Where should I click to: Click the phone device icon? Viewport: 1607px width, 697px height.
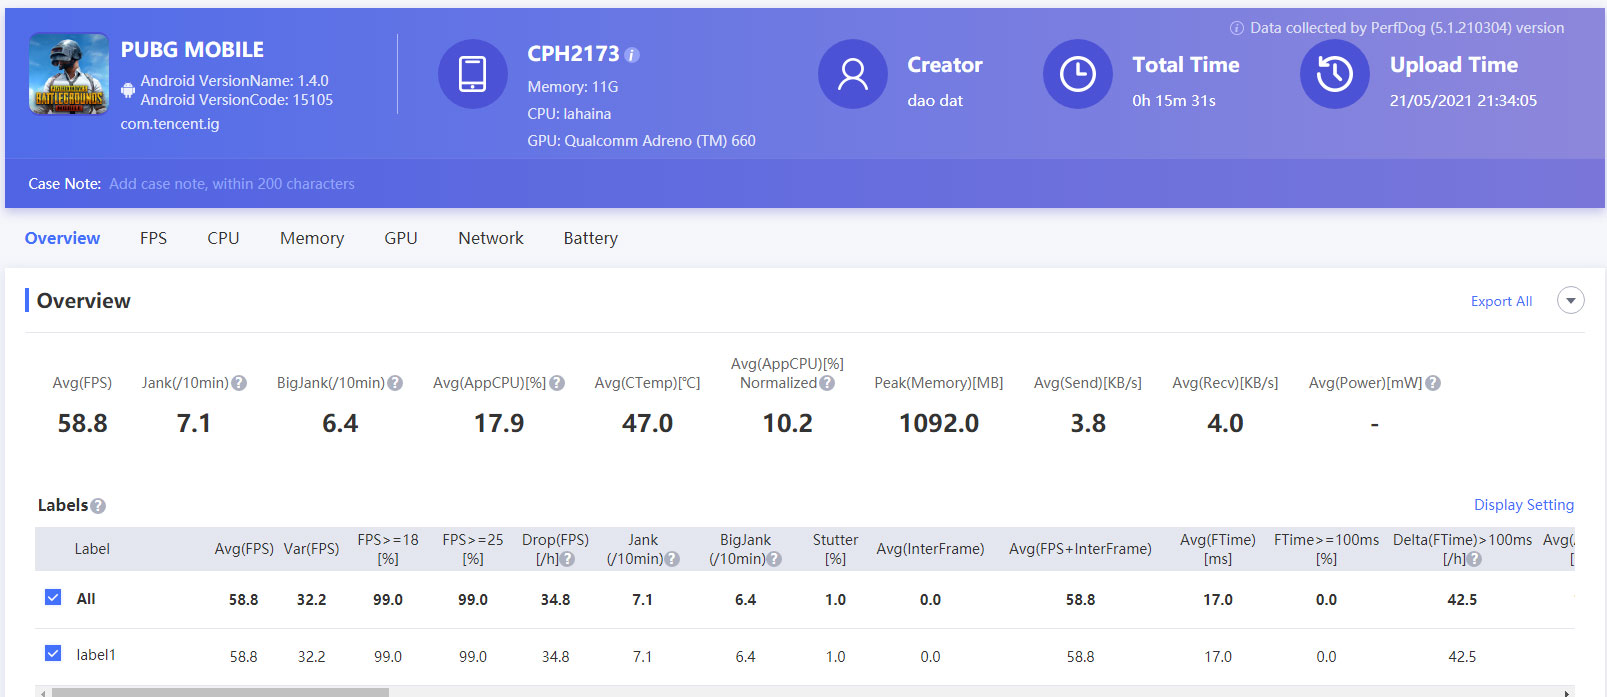472,74
